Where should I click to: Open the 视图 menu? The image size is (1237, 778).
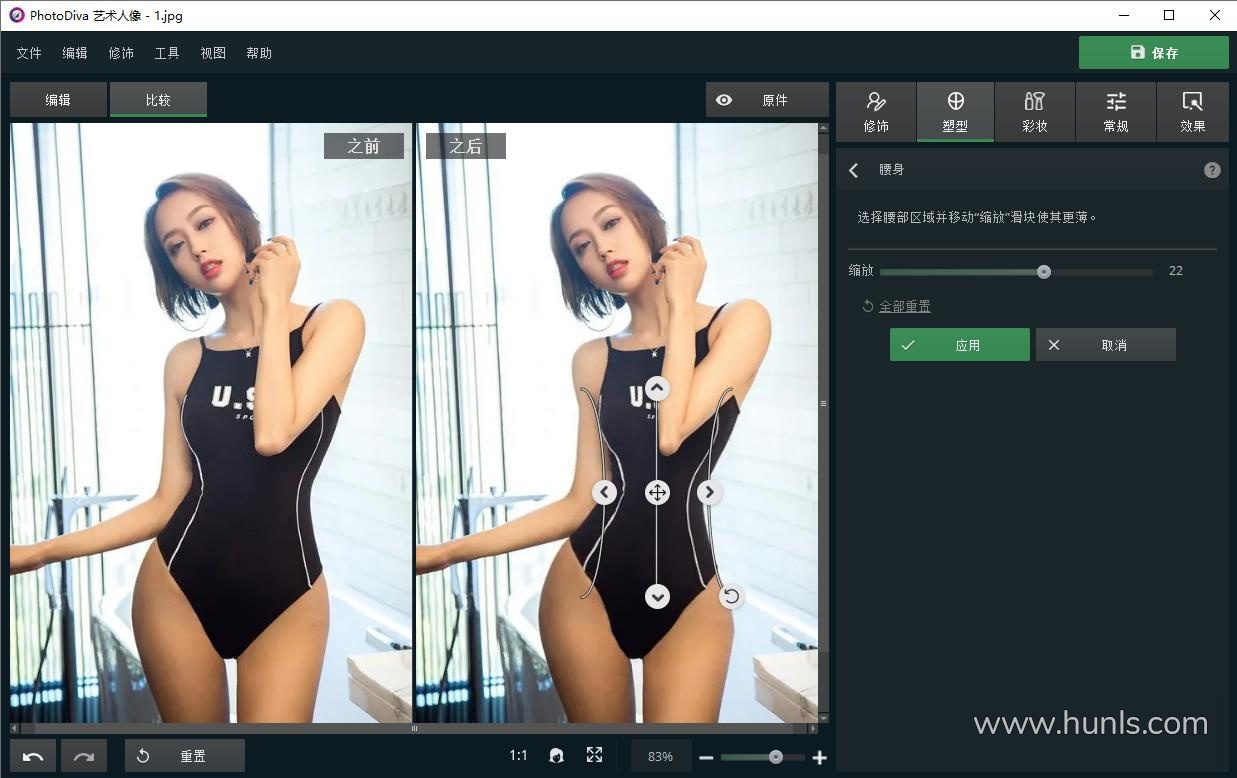click(x=213, y=53)
